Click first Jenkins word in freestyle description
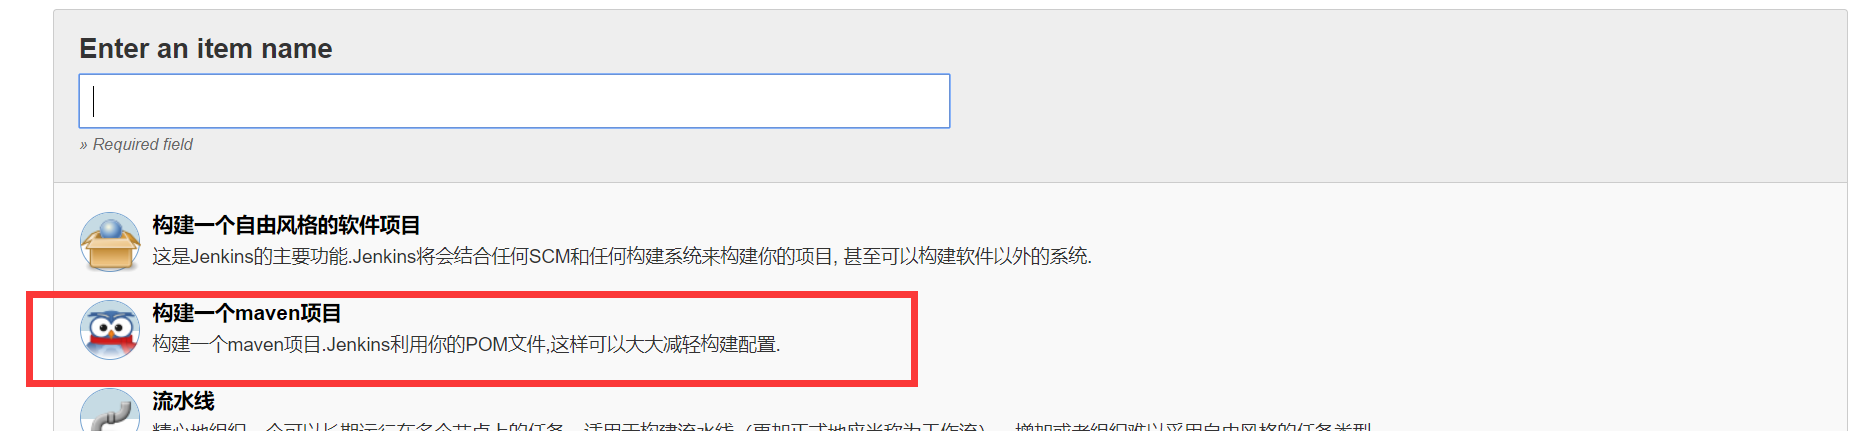The image size is (1858, 431). pyautogui.click(x=222, y=256)
